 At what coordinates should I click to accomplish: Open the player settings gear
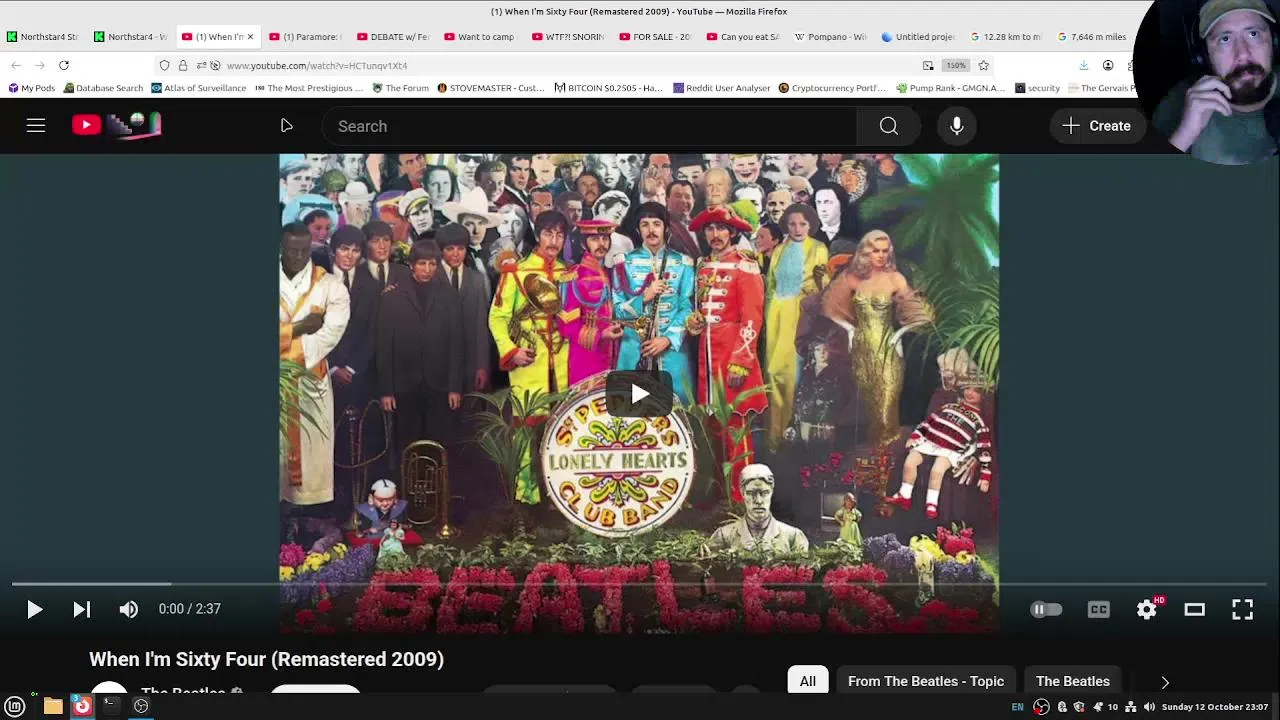[1147, 609]
